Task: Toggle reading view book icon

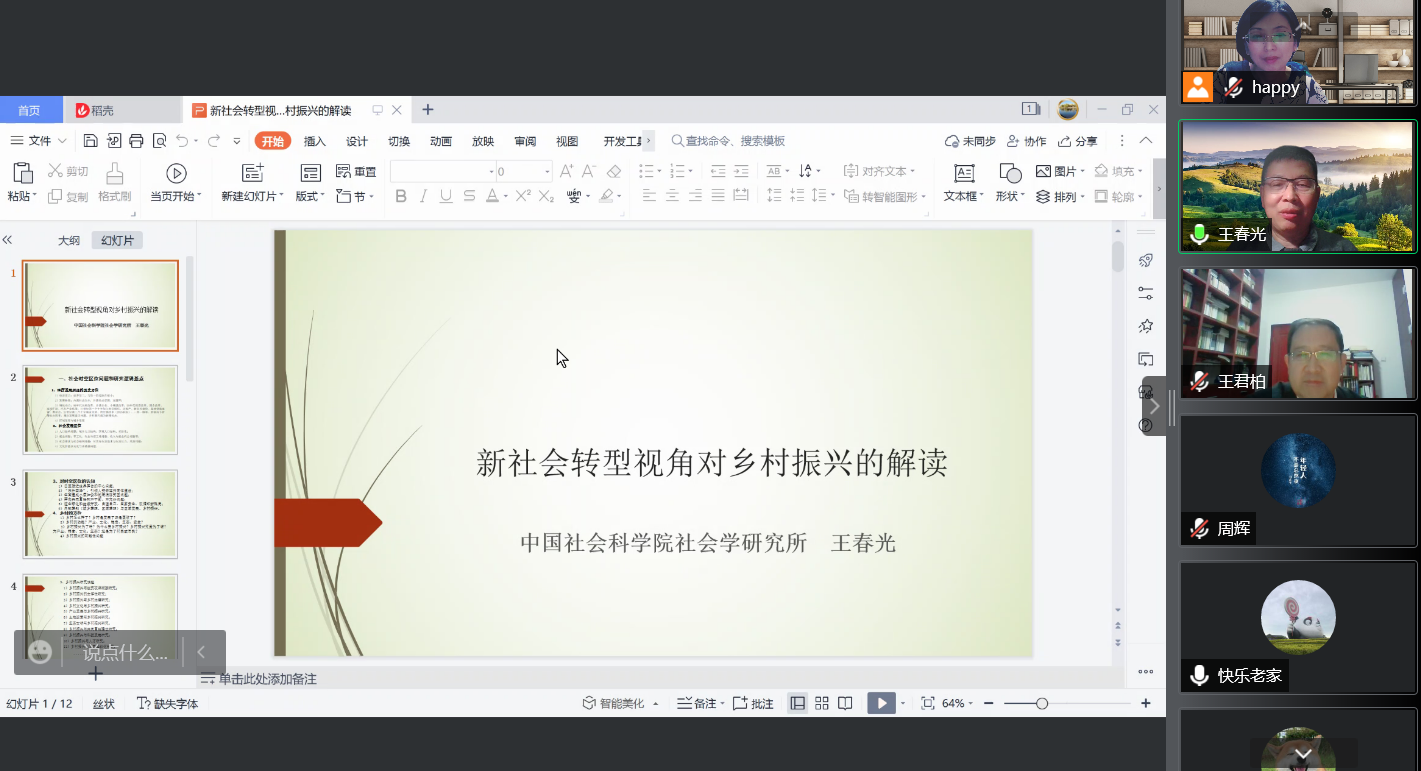Action: (845, 703)
